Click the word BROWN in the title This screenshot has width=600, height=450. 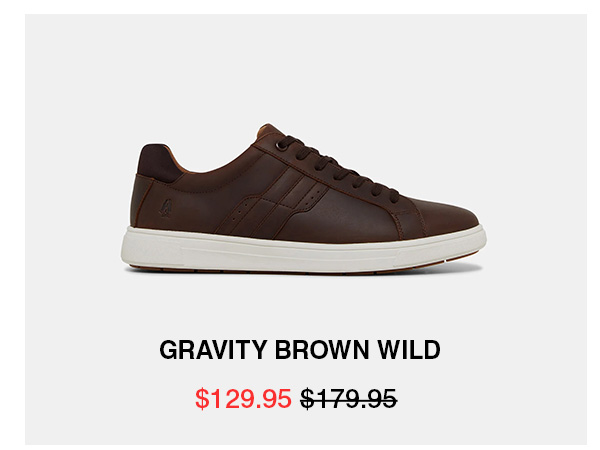(x=322, y=349)
